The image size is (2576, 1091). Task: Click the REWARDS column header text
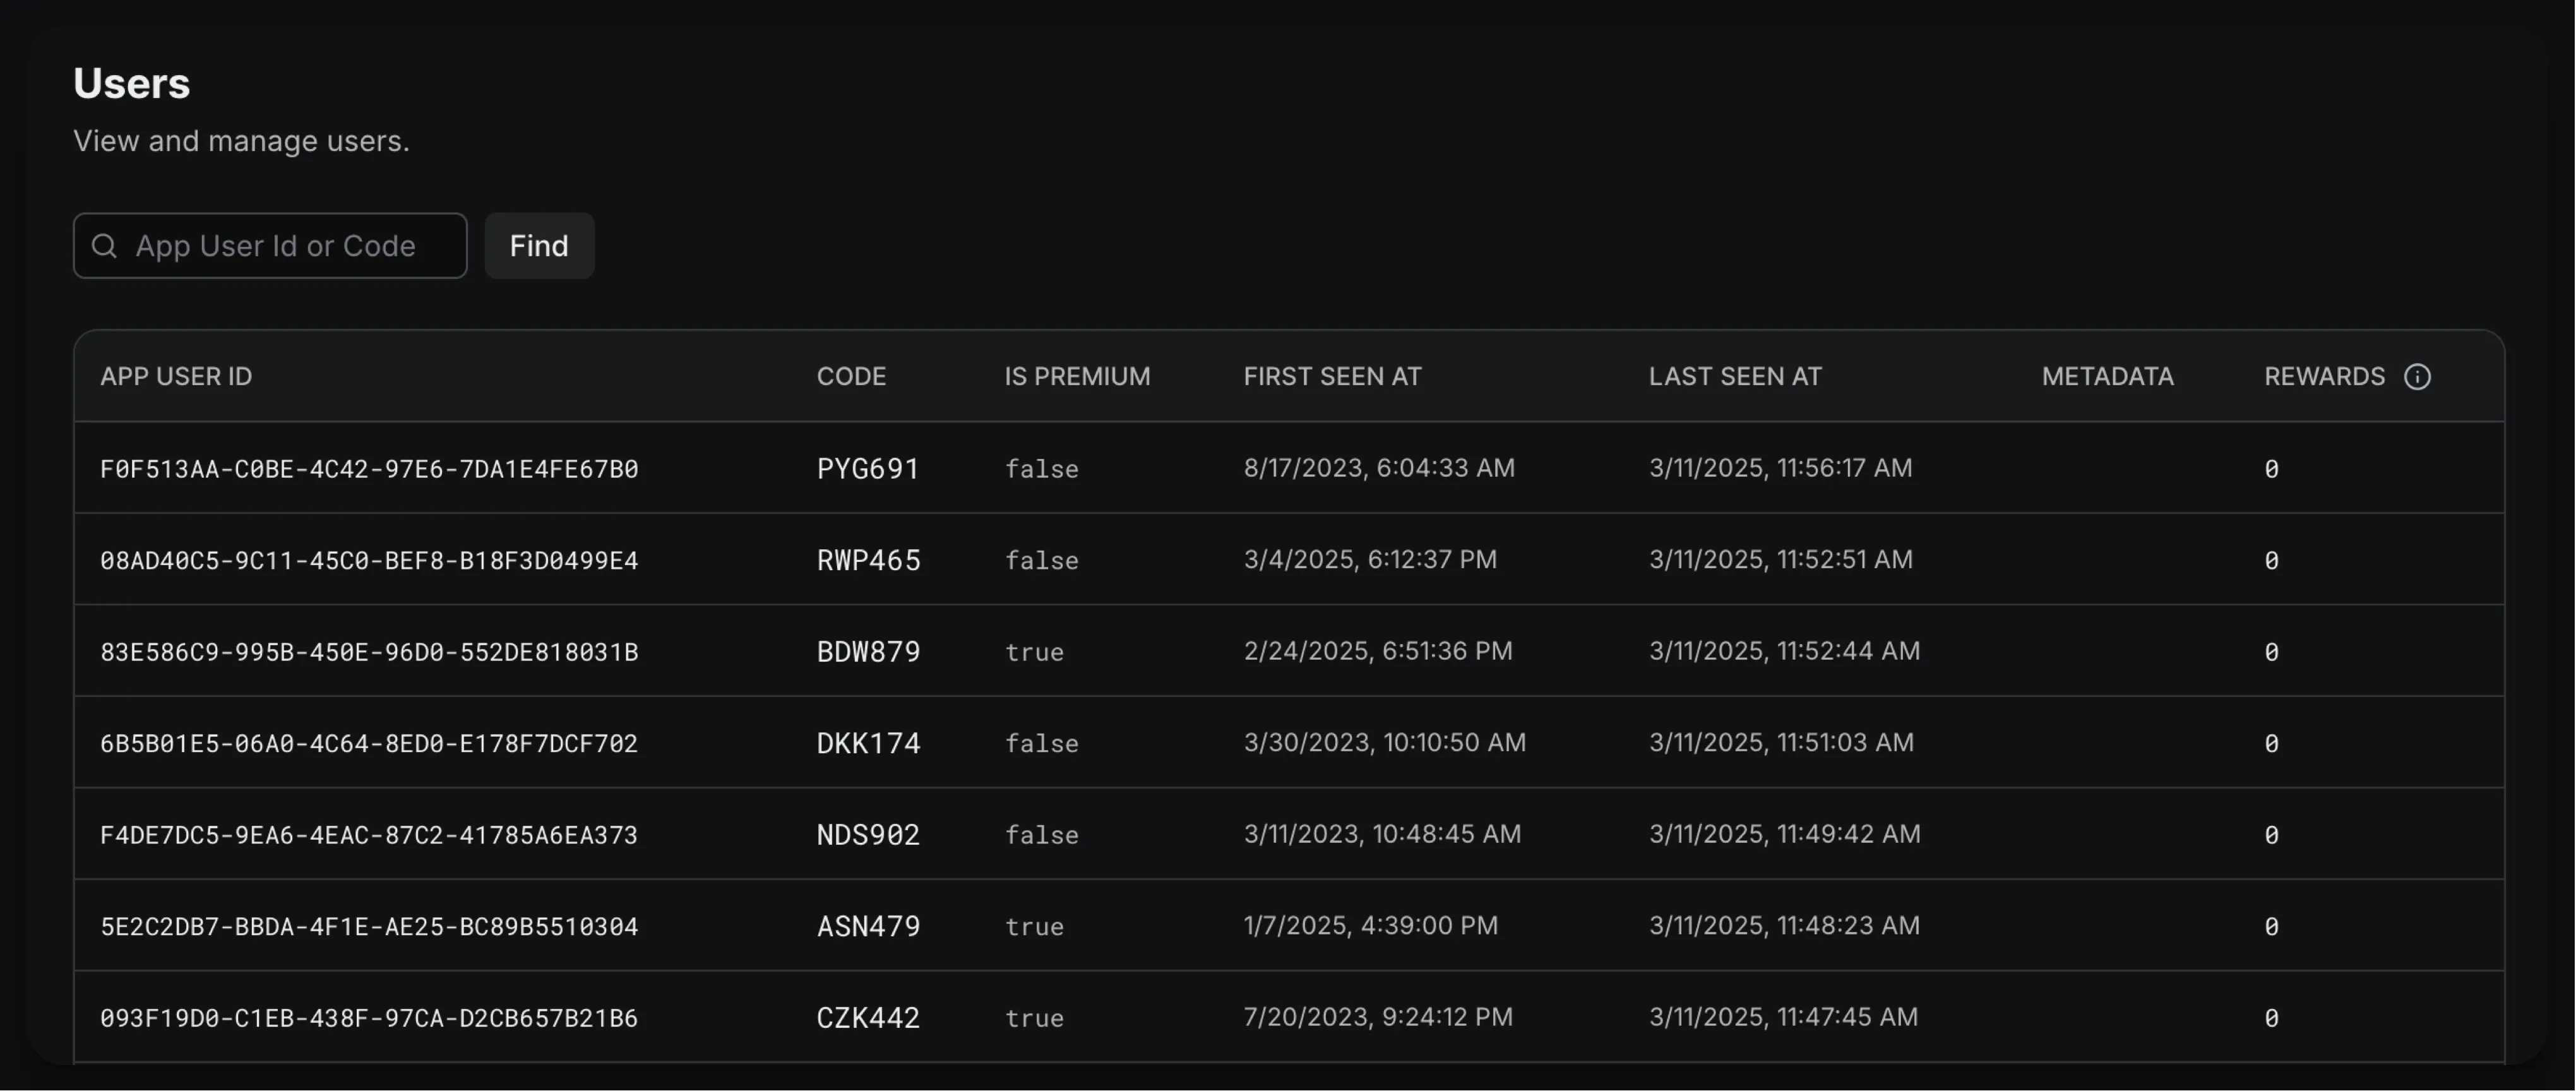coord(2324,377)
